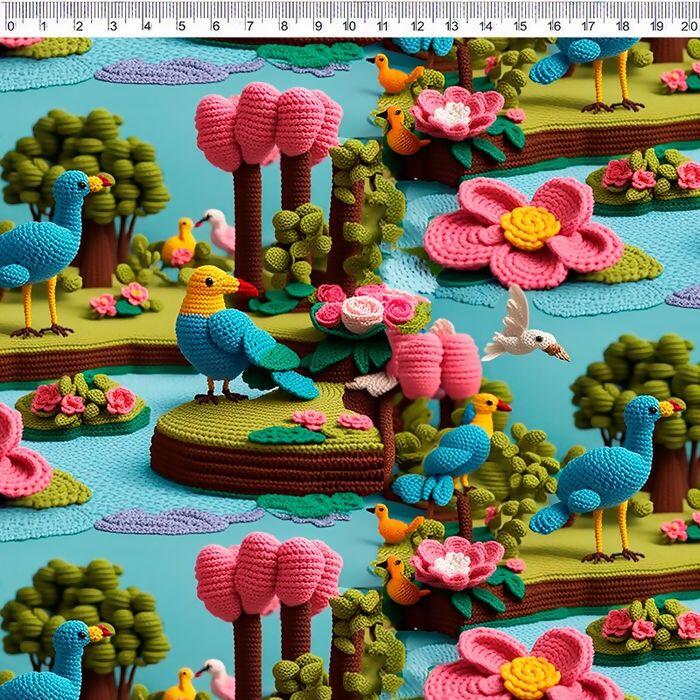Click the 16 mark on the ruler
Image resolution: width=700 pixels, height=700 pixels.
(553, 24)
